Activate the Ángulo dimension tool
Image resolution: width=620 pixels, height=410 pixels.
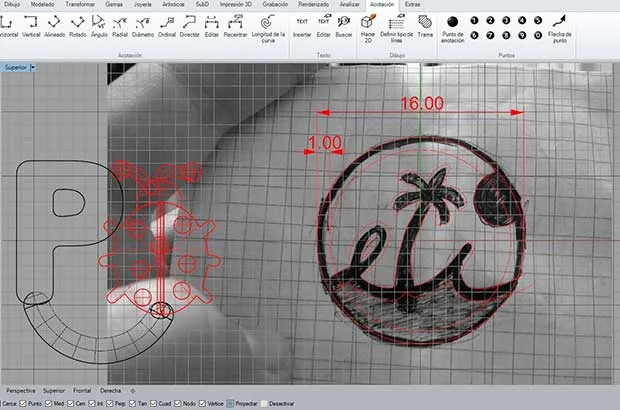click(x=99, y=23)
